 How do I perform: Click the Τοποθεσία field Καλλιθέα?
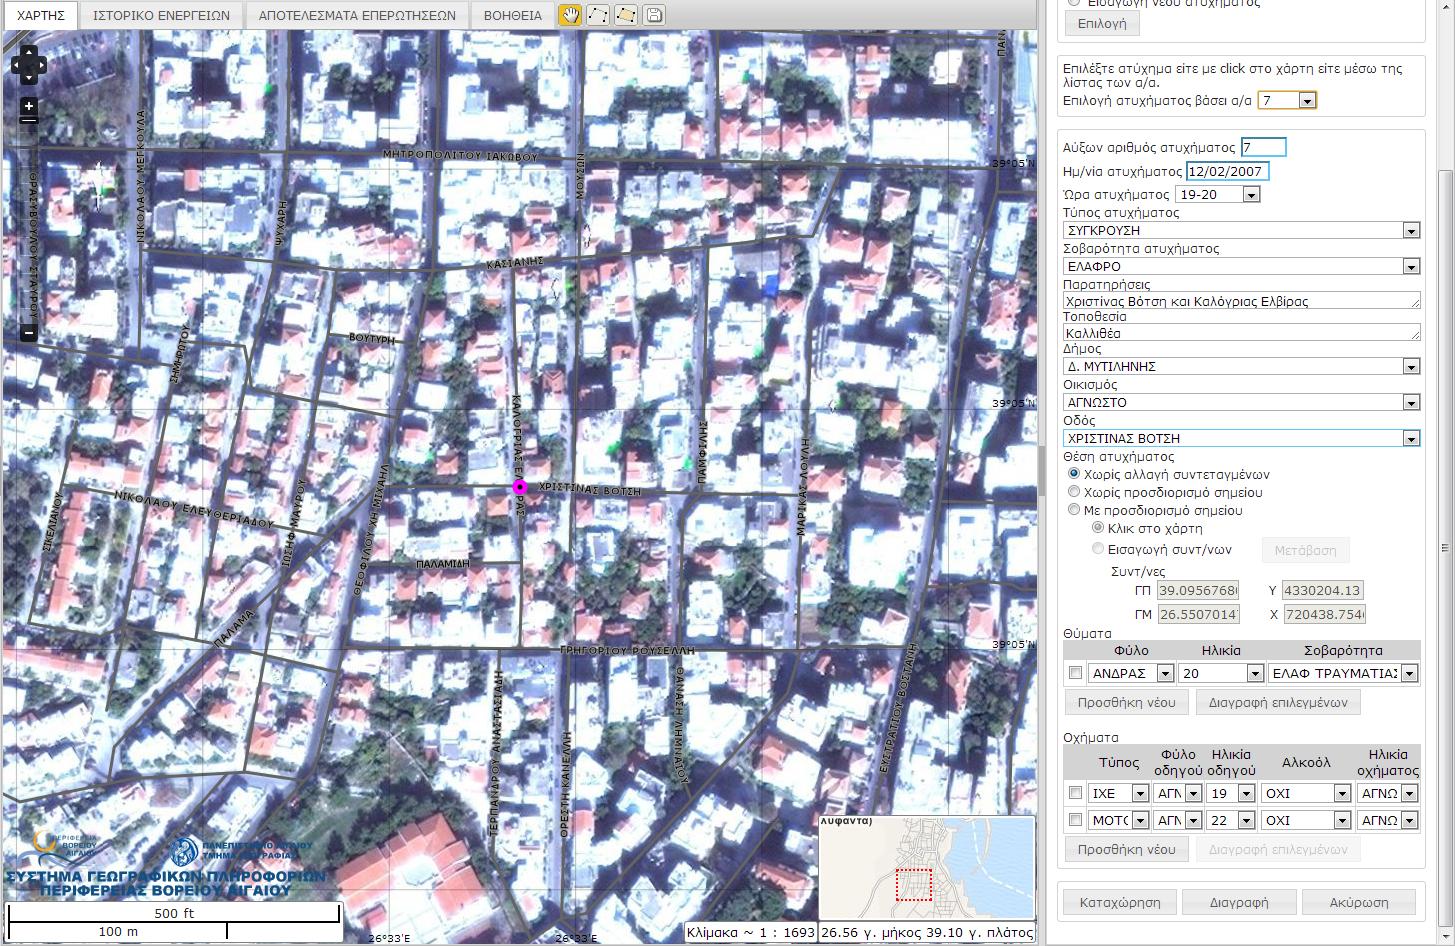pyautogui.click(x=1241, y=332)
